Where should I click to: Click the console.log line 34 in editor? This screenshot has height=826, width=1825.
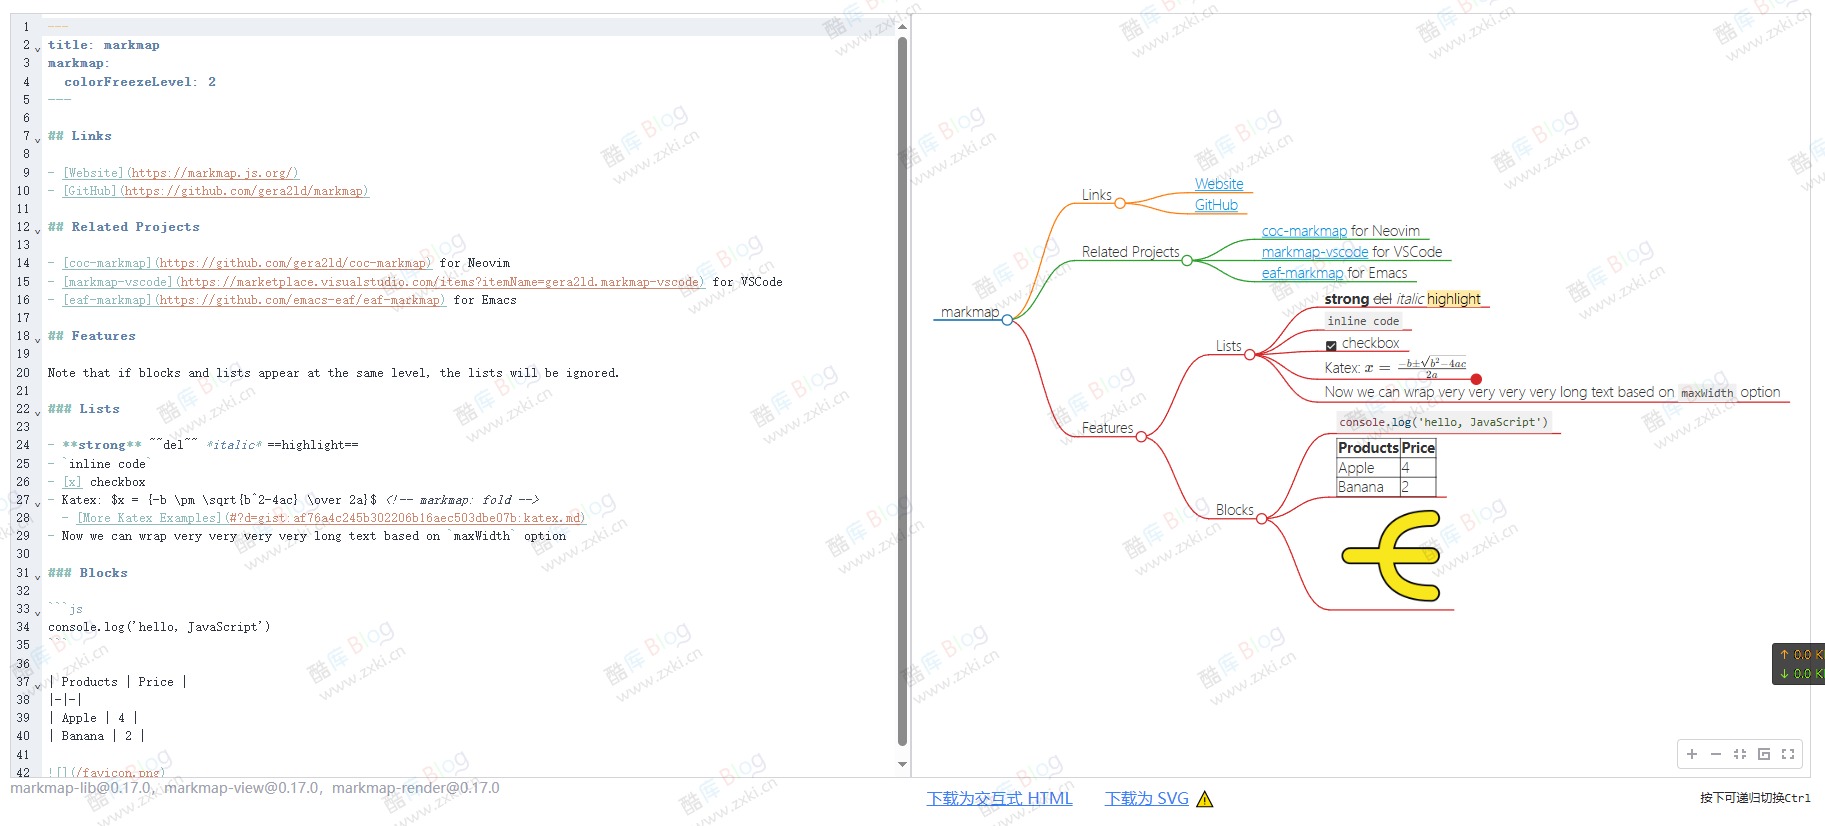point(159,627)
